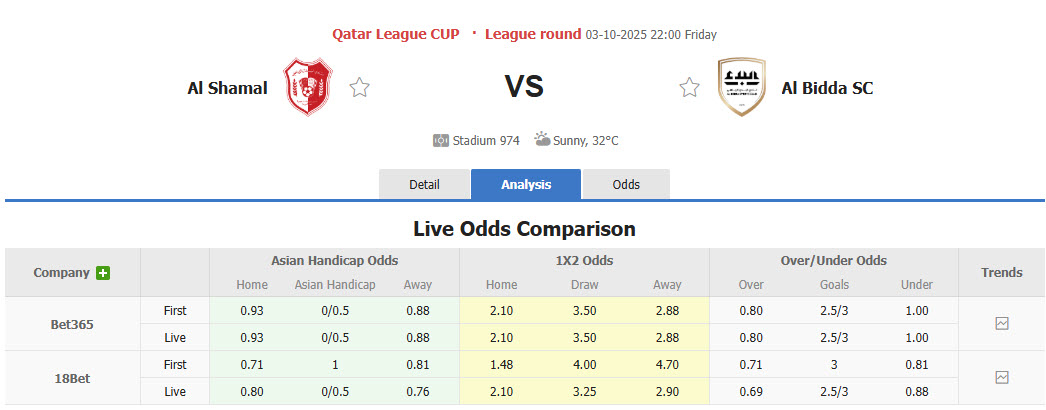Click the Trends column header
1046x410 pixels.
click(x=1002, y=272)
